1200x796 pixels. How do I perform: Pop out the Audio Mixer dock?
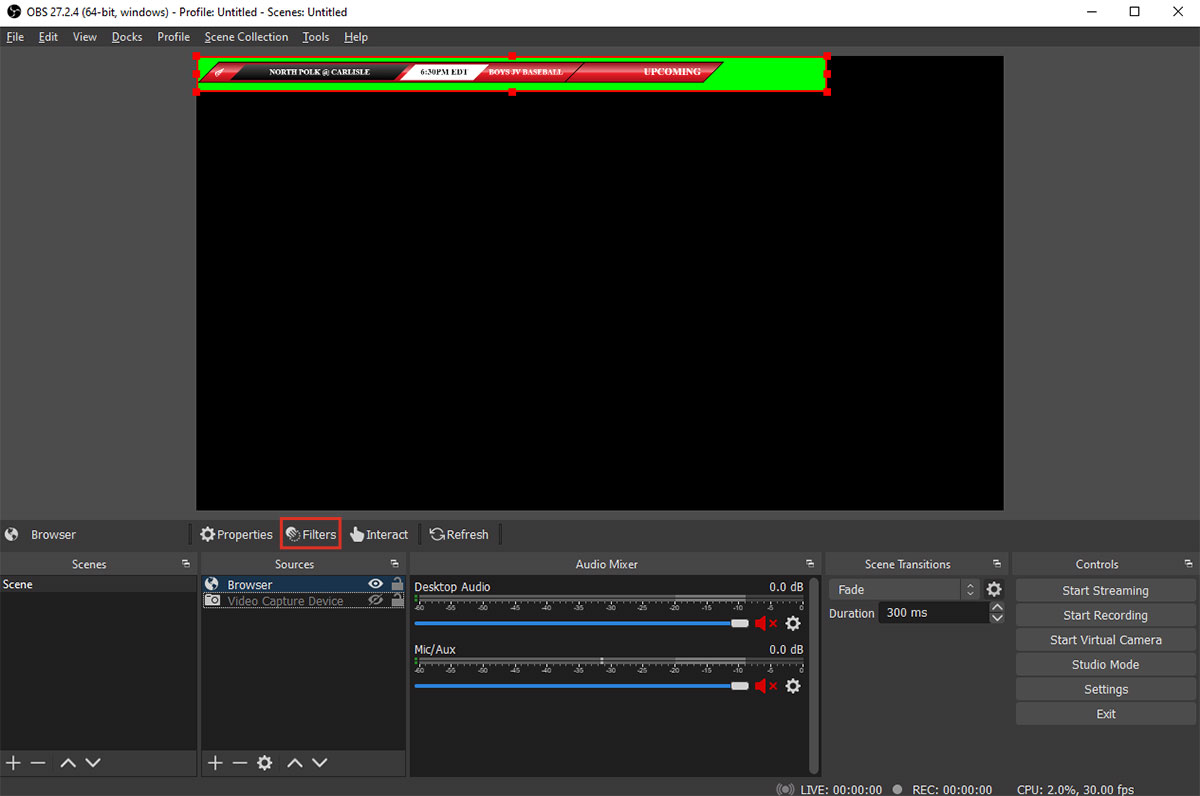pyautogui.click(x=809, y=564)
